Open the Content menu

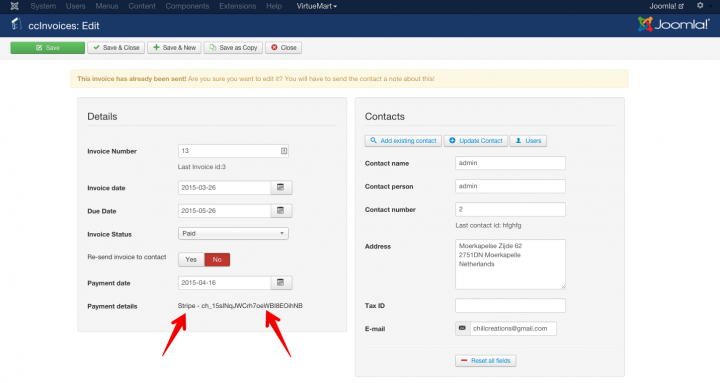(x=142, y=6)
